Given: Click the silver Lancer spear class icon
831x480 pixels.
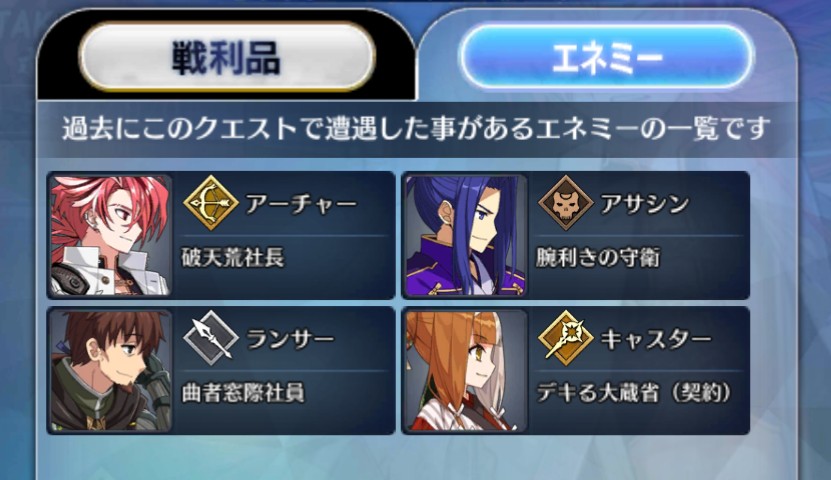Looking at the screenshot, I should pos(210,338).
